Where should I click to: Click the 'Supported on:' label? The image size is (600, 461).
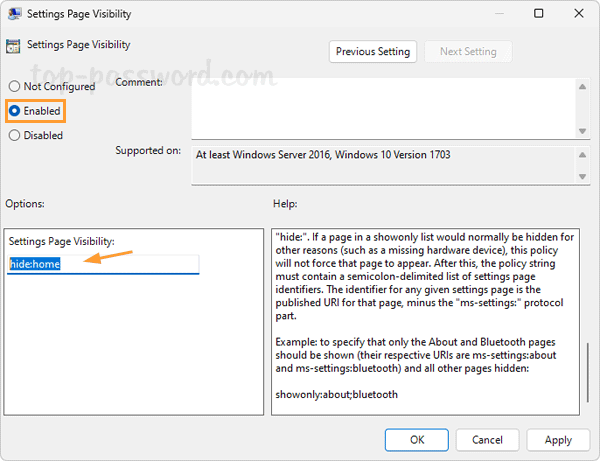pos(148,150)
